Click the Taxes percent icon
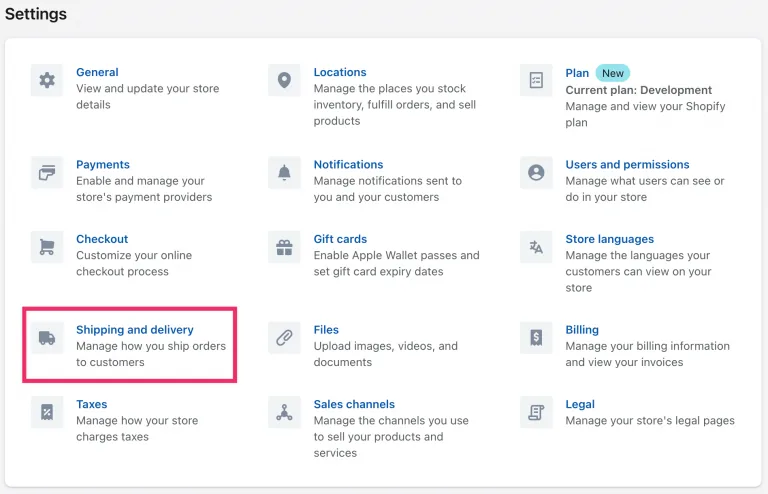The width and height of the screenshot is (768, 494). point(47,412)
